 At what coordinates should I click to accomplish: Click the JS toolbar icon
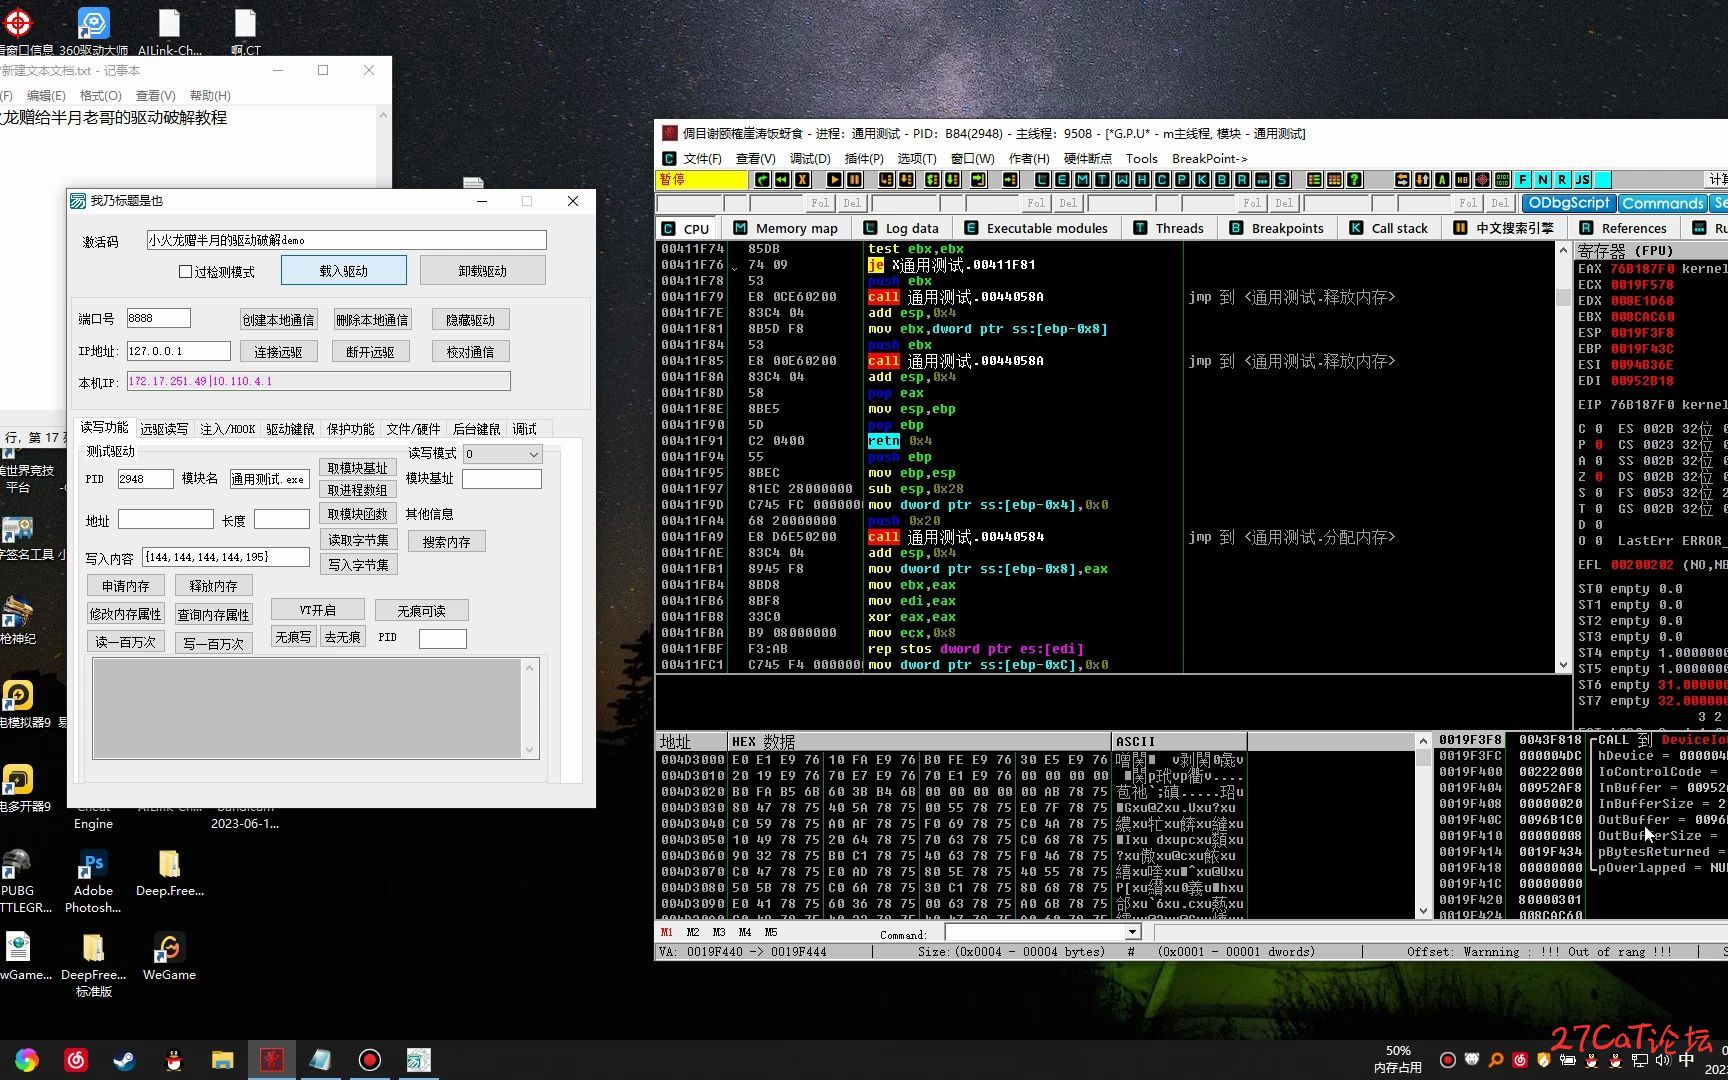click(x=1582, y=180)
